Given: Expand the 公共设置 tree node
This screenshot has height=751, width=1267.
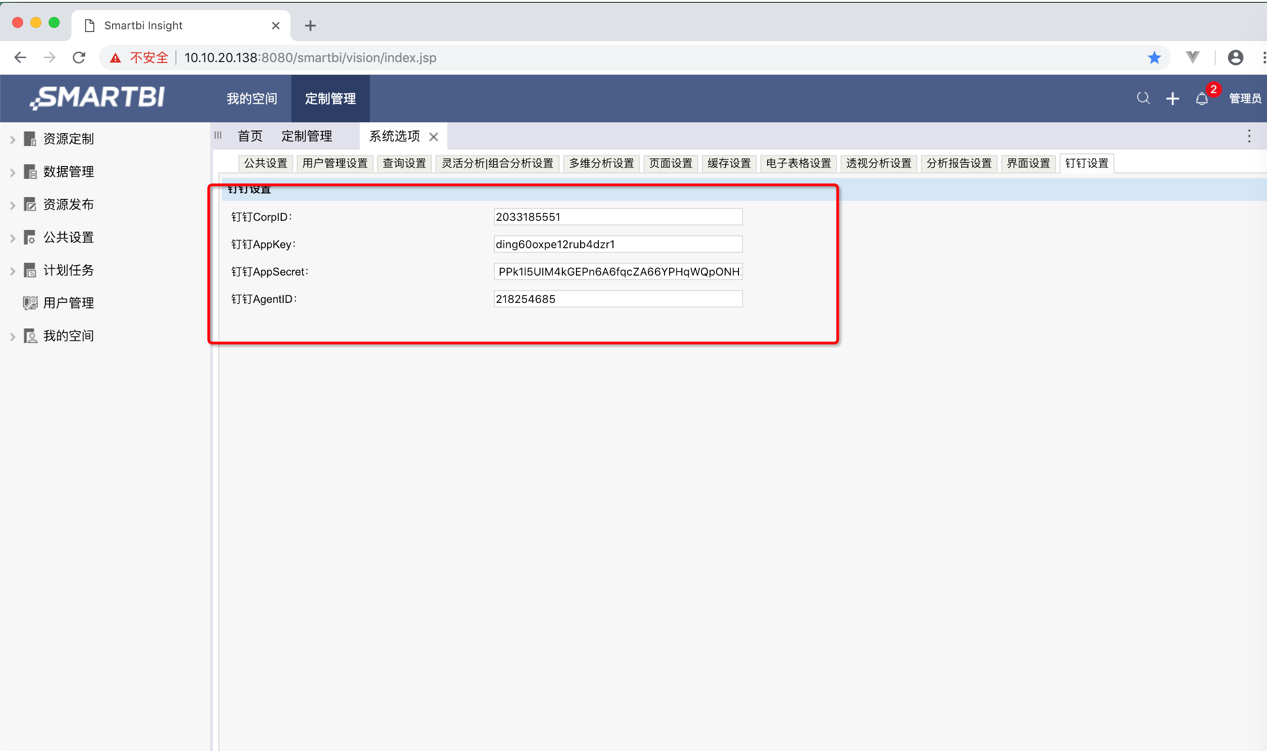Looking at the screenshot, I should 12,238.
